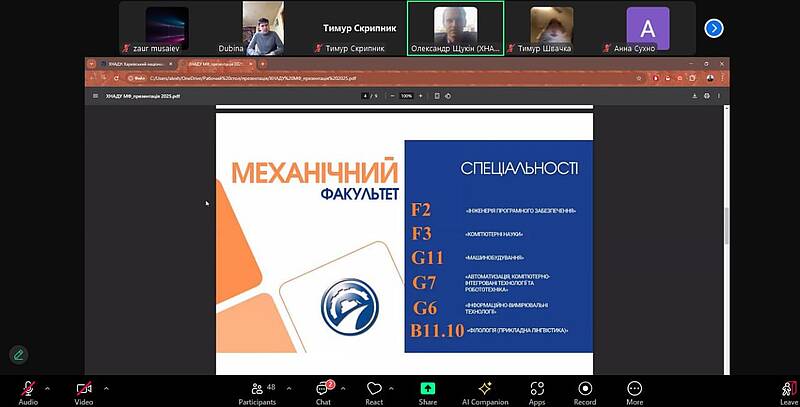The width and height of the screenshot is (800, 407).
Task: Click PDF file title ХНАДУ МФ_презентація 2025.pdf
Action: pyautogui.click(x=143, y=96)
